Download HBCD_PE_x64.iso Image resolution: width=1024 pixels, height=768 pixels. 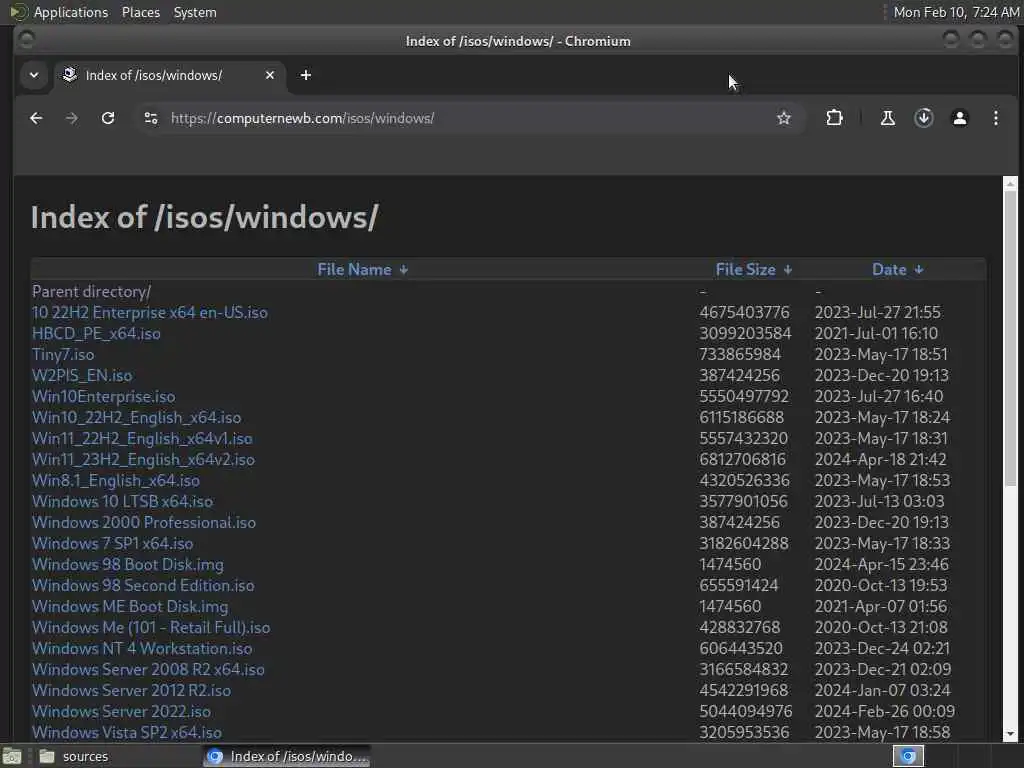click(x=96, y=333)
